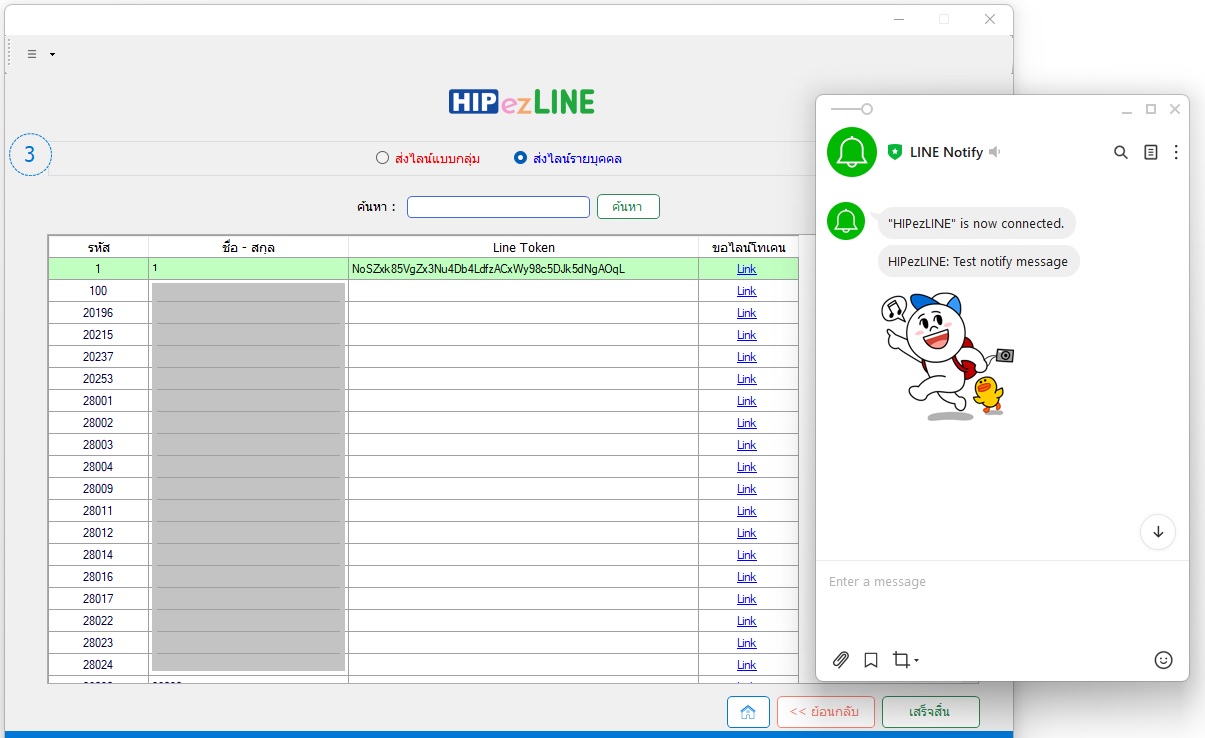Image resolution: width=1205 pixels, height=738 pixels.
Task: Toggle the muted speaker icon beside LINE Notify
Action: pos(995,152)
